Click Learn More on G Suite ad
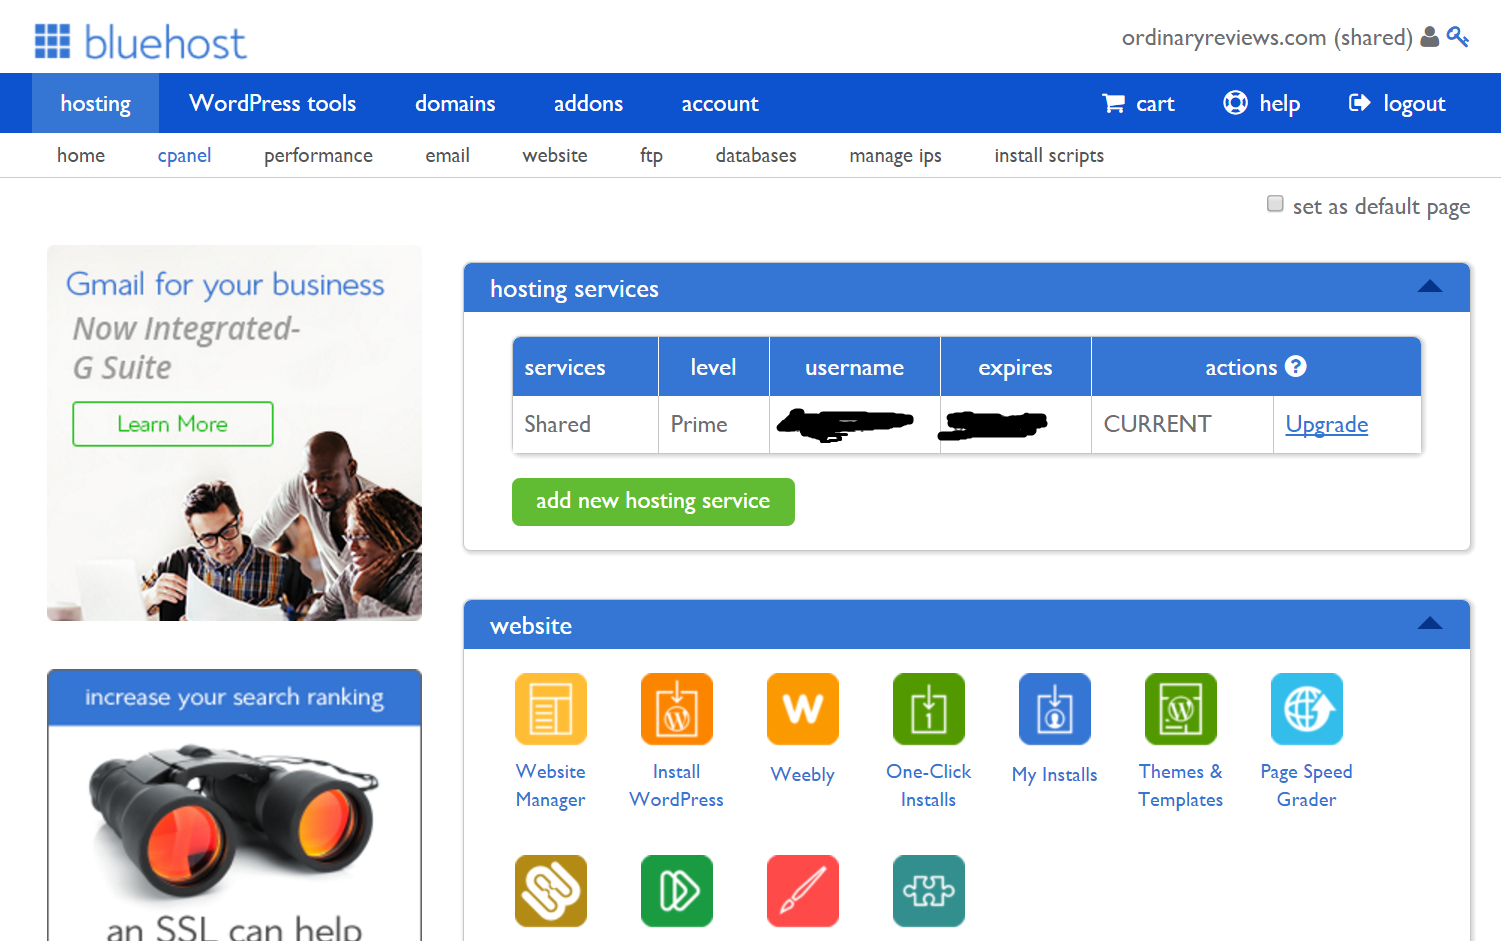The image size is (1501, 941). (x=173, y=424)
